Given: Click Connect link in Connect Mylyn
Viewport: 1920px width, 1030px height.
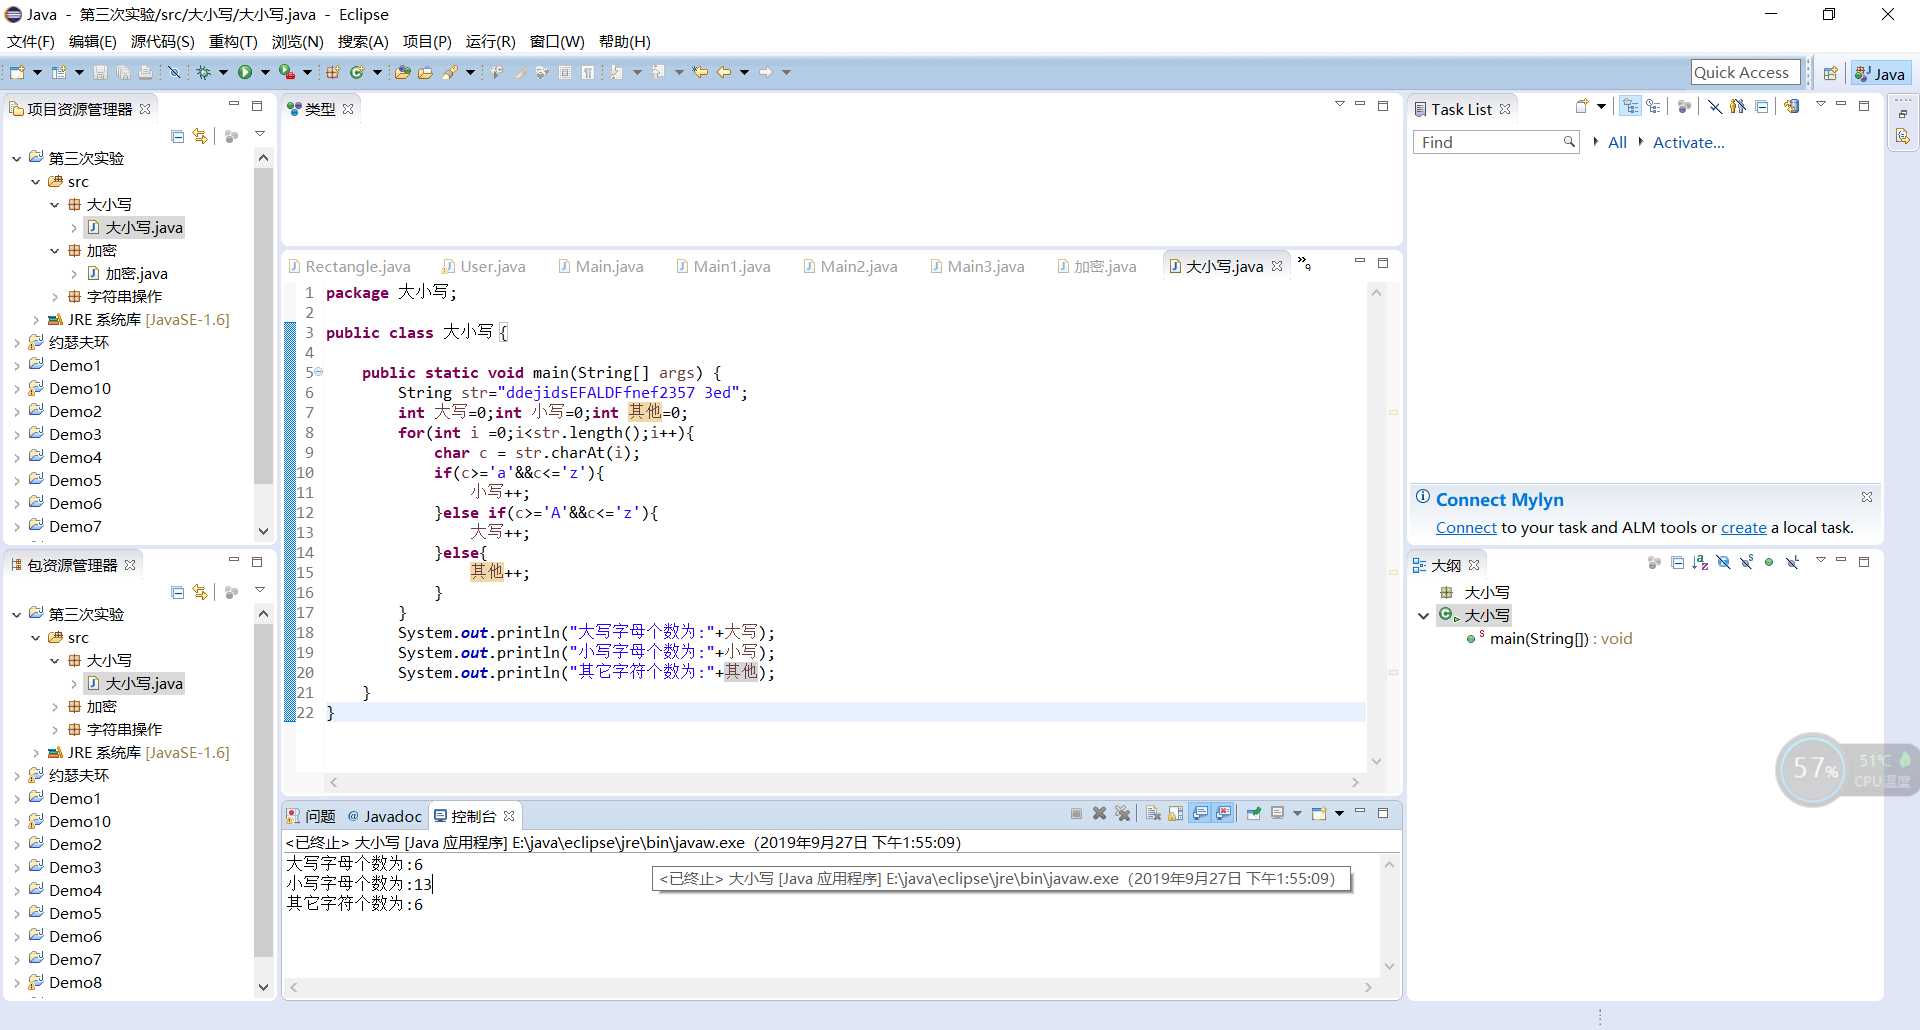Looking at the screenshot, I should (1466, 527).
